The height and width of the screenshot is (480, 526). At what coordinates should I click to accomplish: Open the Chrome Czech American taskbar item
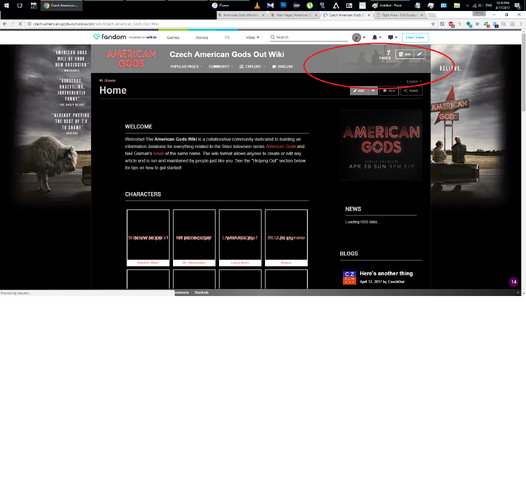pos(61,5)
